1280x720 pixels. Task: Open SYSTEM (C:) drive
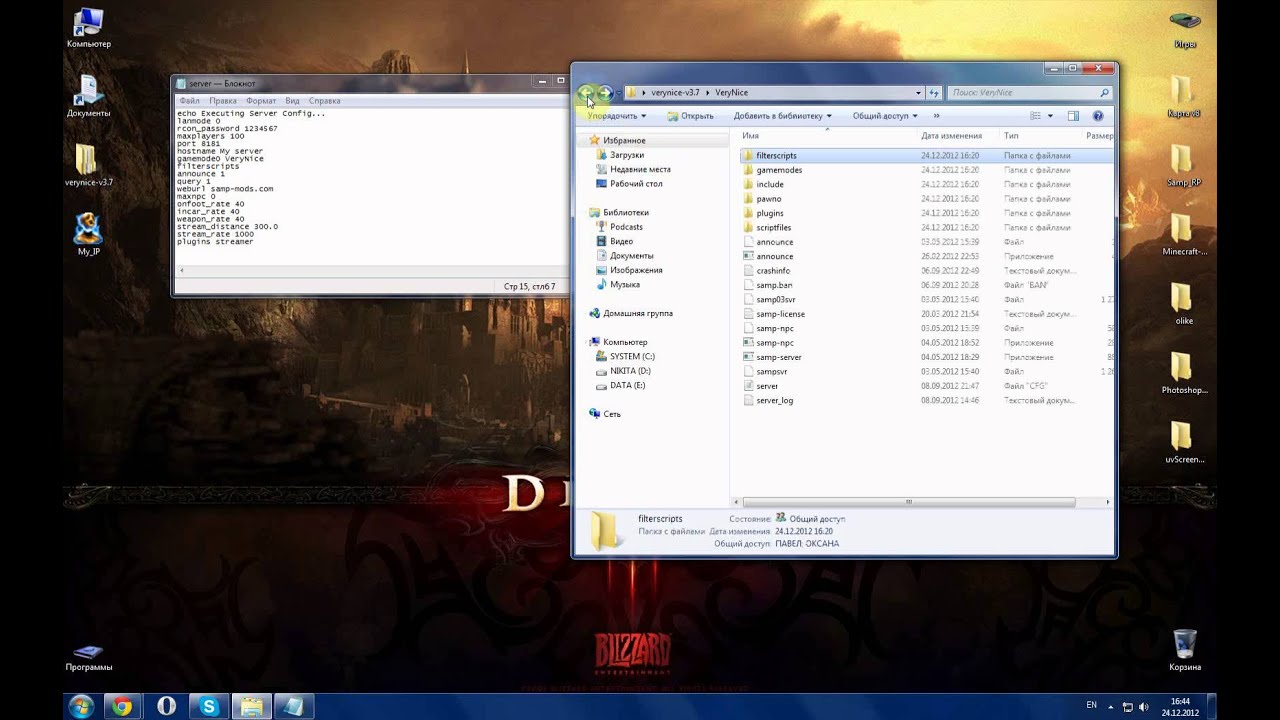[x=632, y=356]
